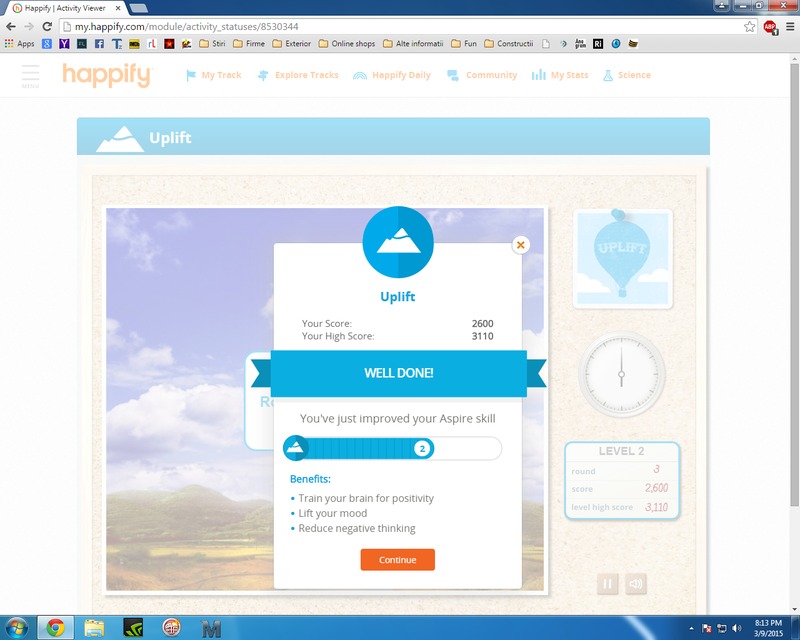Open the Facebook bookmark icon
800x640 pixels.
tap(99, 44)
